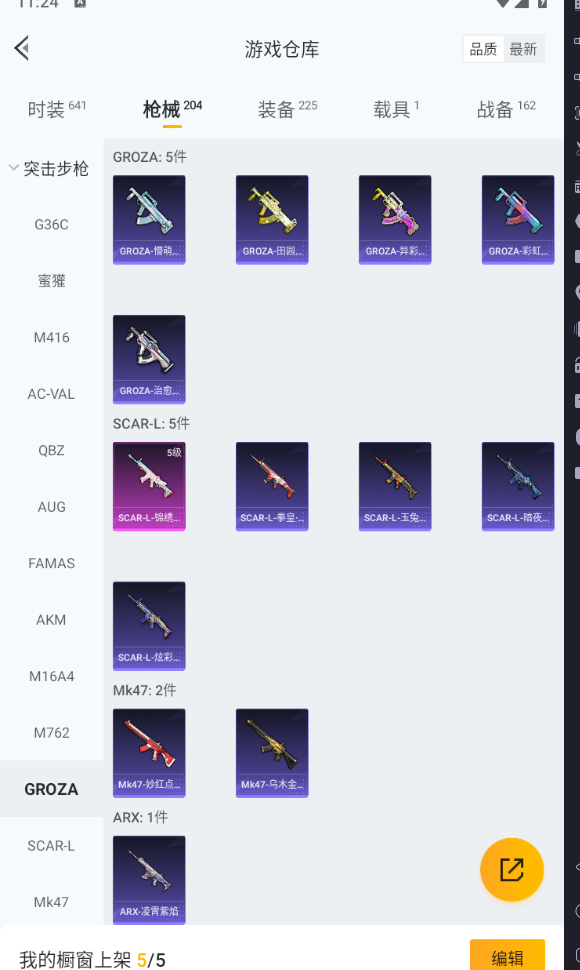Click the 编辑 button
This screenshot has height=970, width=580.
click(507, 956)
